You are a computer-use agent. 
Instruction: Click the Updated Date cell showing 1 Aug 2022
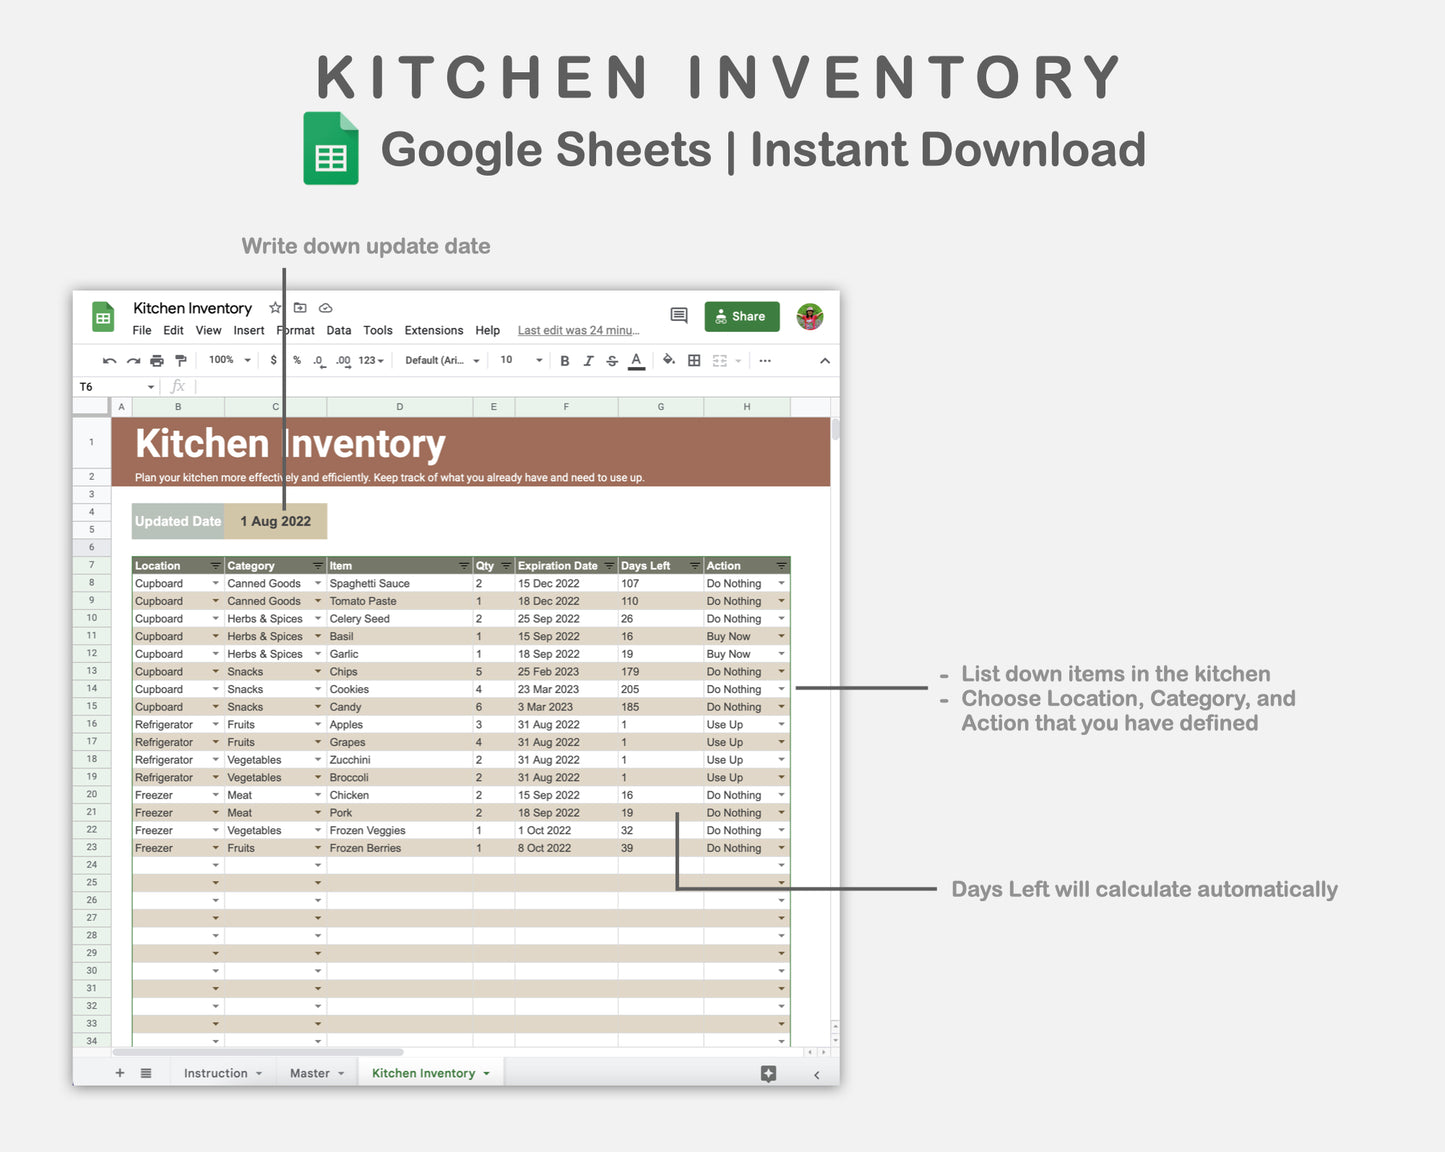(276, 521)
